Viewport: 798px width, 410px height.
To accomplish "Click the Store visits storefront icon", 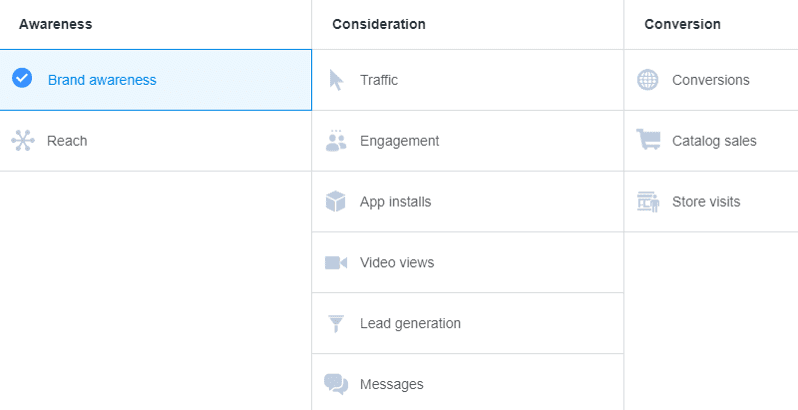I will (648, 202).
